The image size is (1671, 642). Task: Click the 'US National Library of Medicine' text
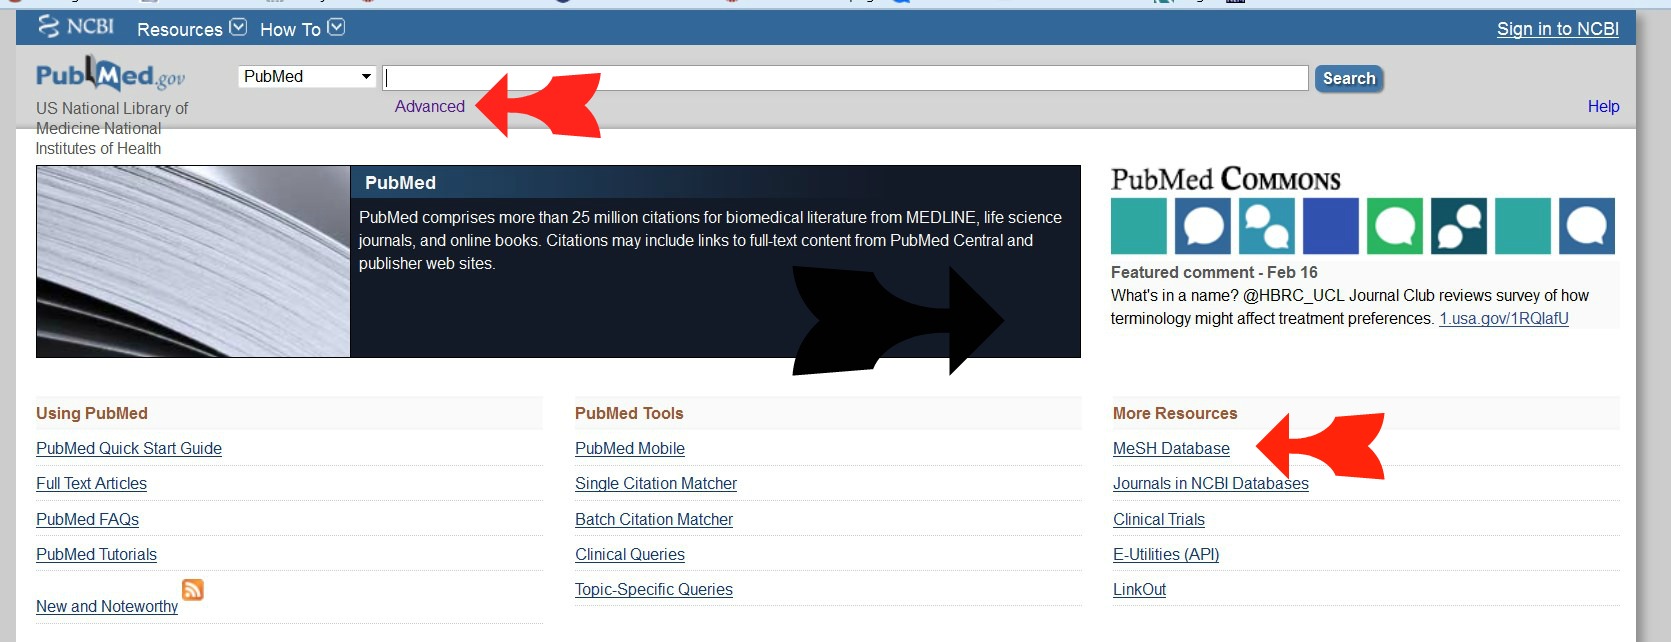pyautogui.click(x=112, y=118)
